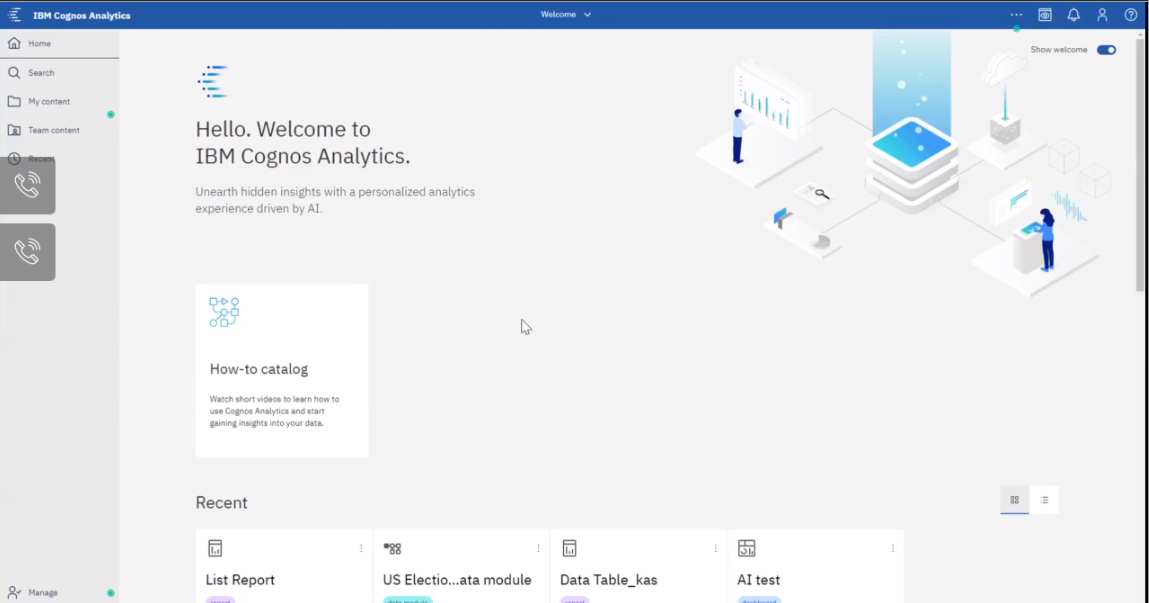Open the presentation screen icon in top bar
Image resolution: width=1149 pixels, height=603 pixels.
point(1045,15)
